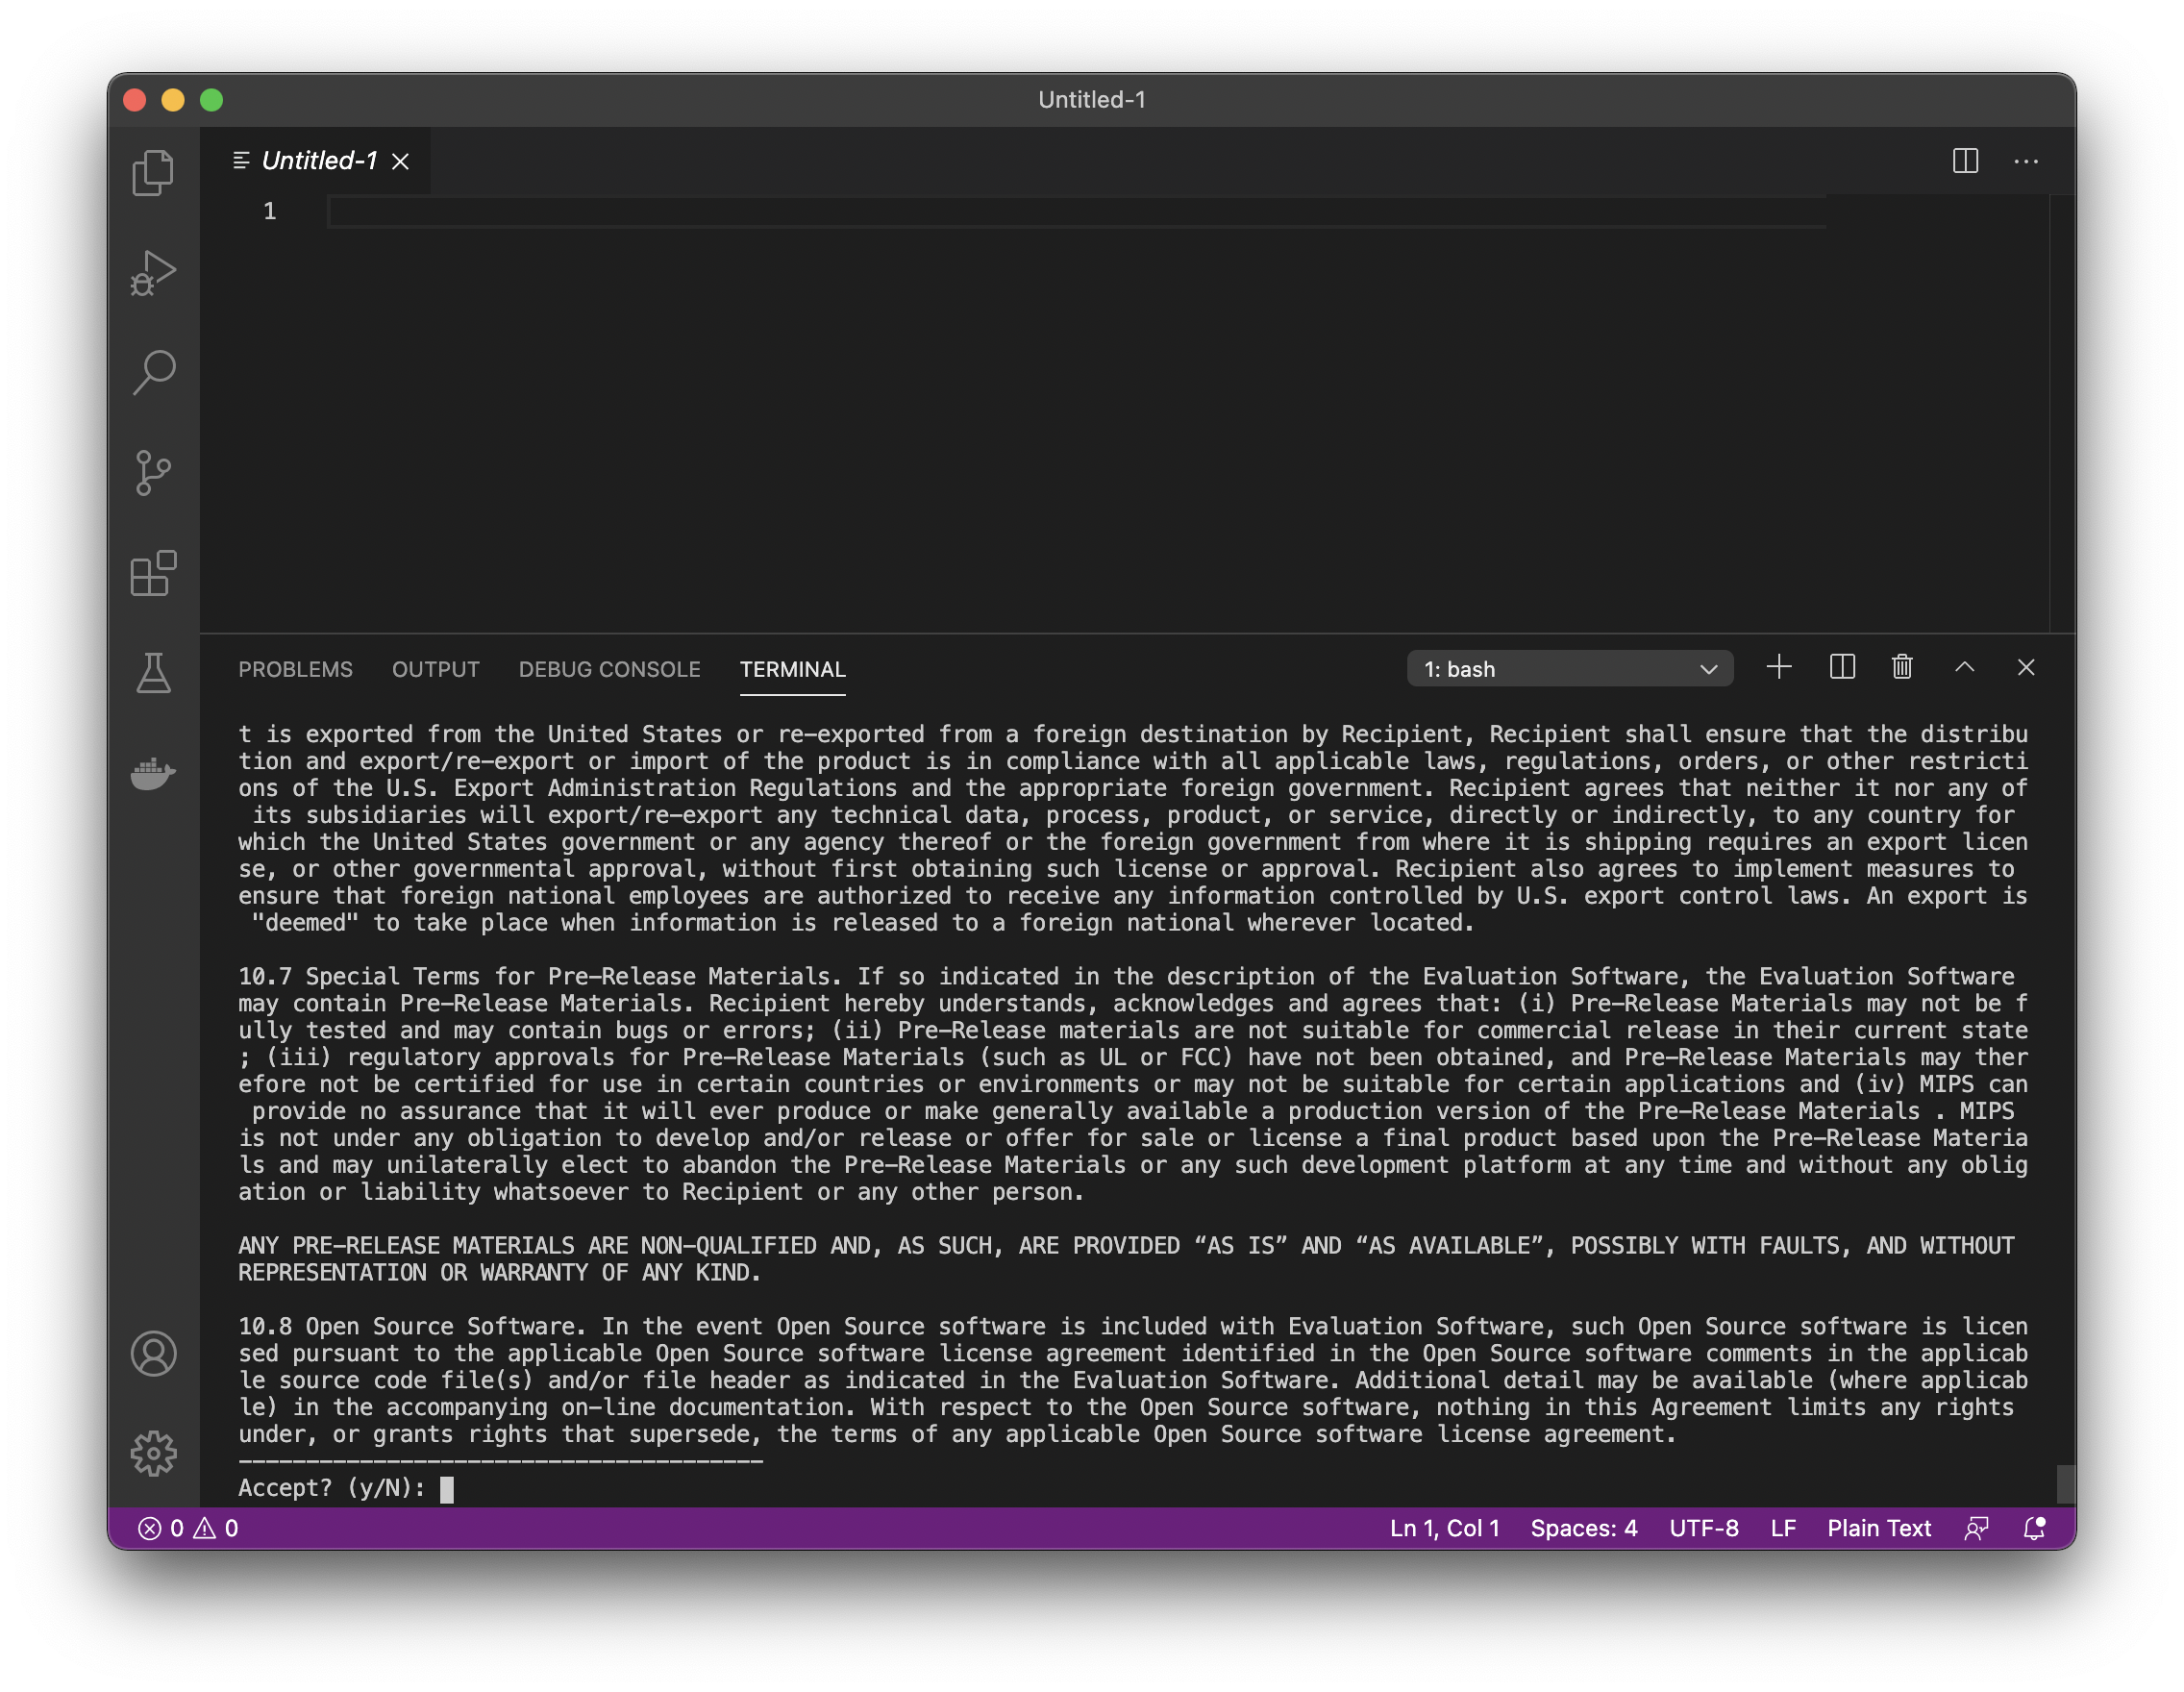Click into editor line 1 text area
This screenshot has height=1692, width=2184.
(1076, 212)
